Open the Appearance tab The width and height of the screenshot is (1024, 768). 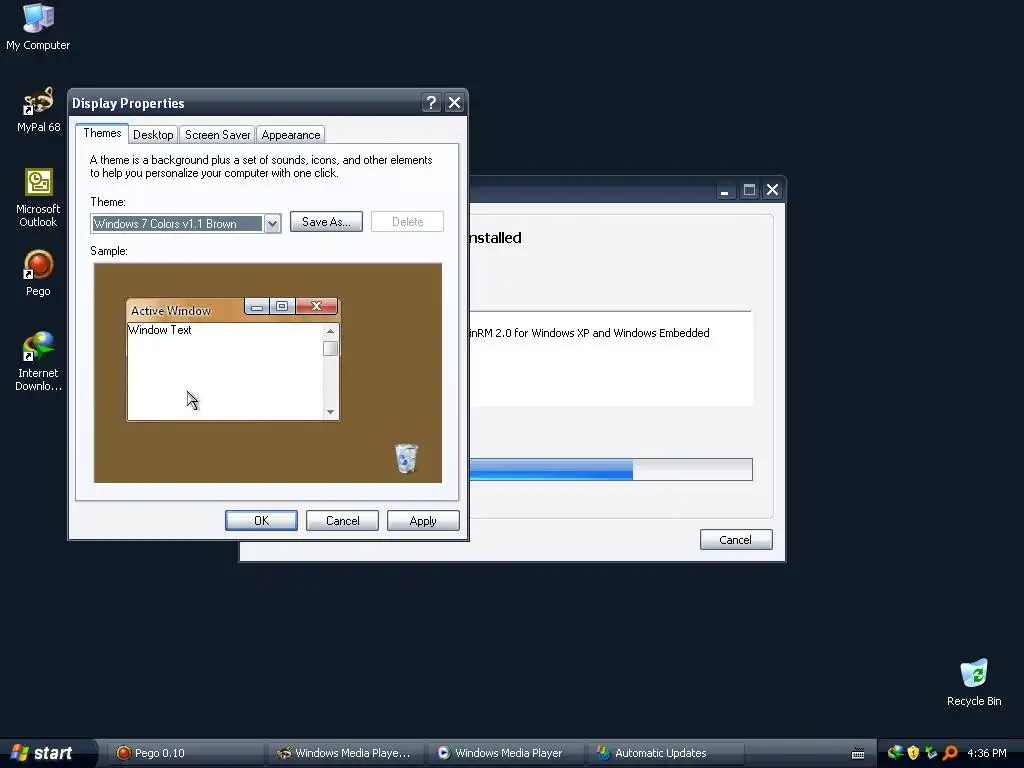291,135
